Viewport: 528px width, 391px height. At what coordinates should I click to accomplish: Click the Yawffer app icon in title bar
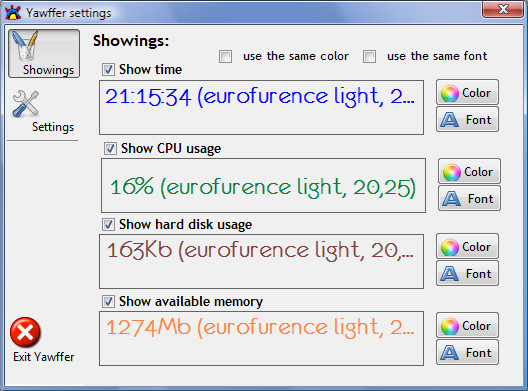tap(13, 12)
